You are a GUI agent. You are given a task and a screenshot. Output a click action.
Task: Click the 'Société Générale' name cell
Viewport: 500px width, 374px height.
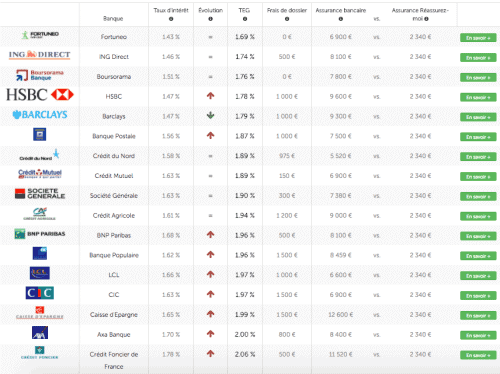coord(114,195)
